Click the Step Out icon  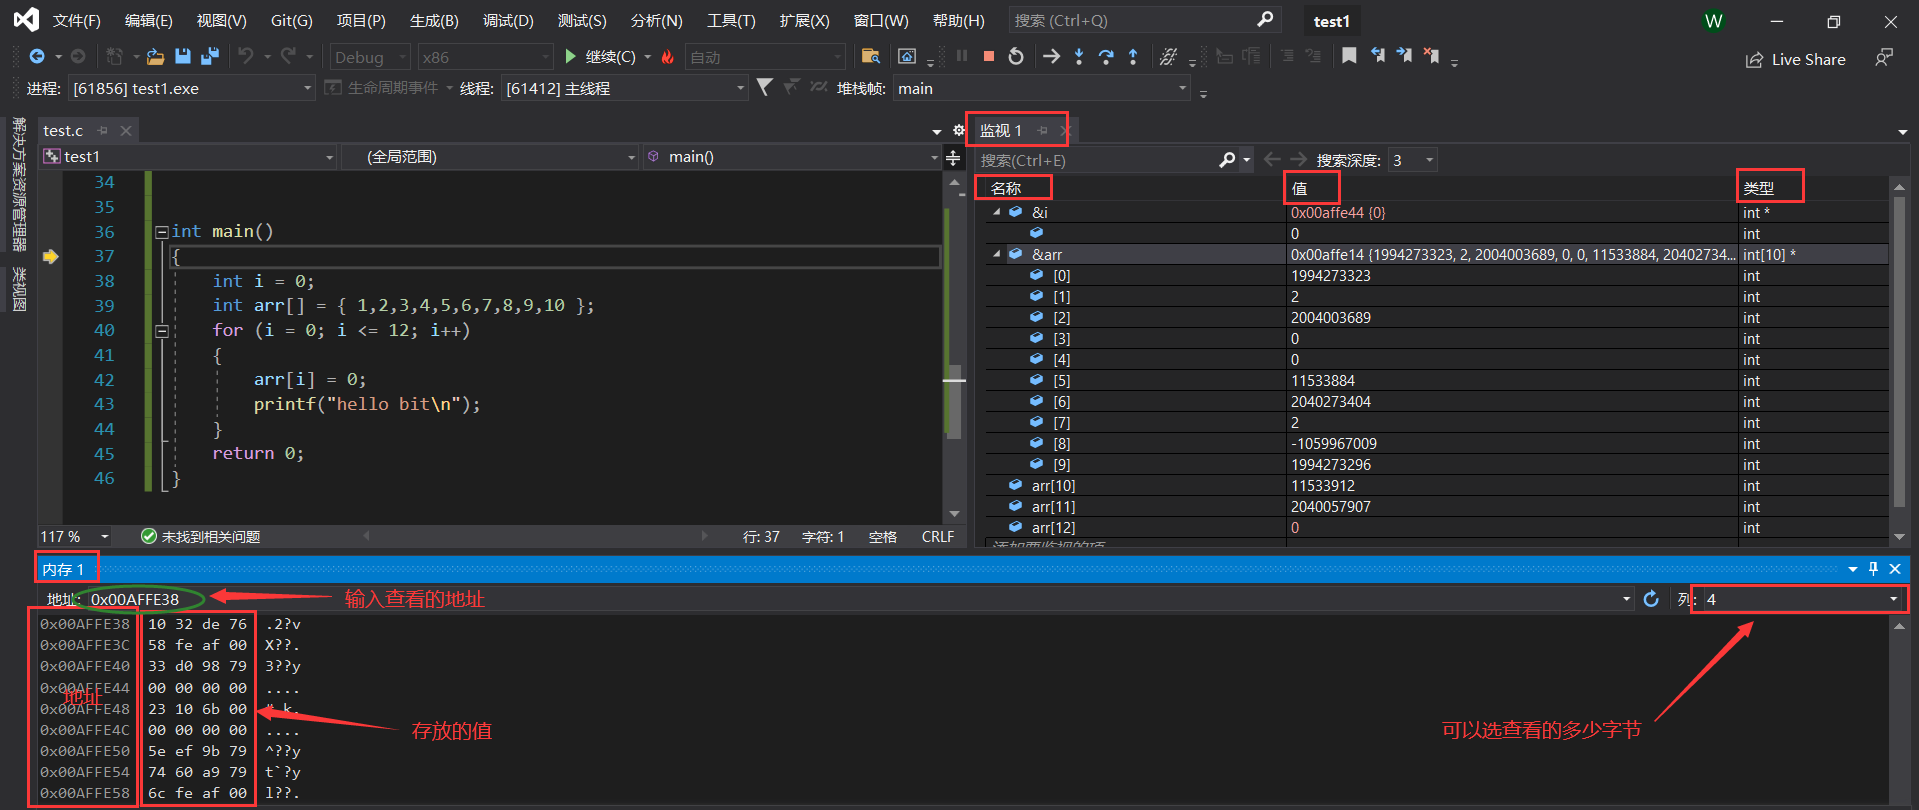(x=1133, y=57)
